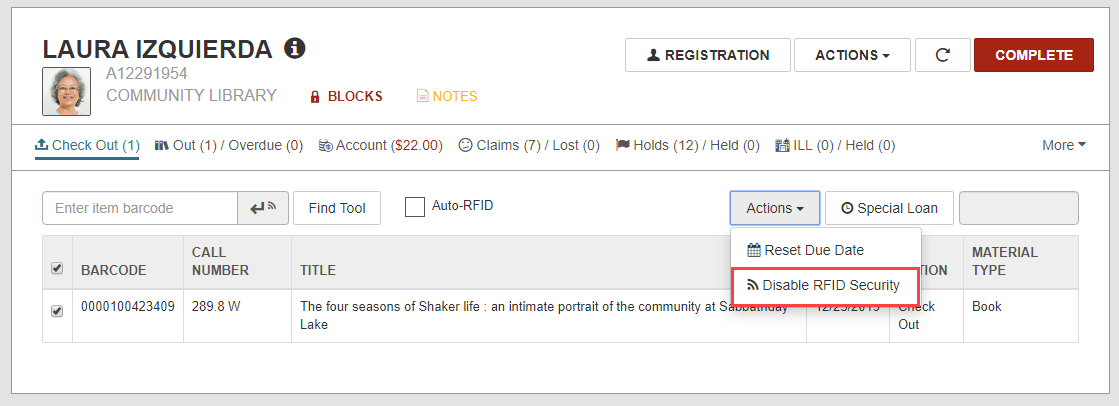
Task: Switch to Claims (7) / Lost tab
Action: click(529, 146)
